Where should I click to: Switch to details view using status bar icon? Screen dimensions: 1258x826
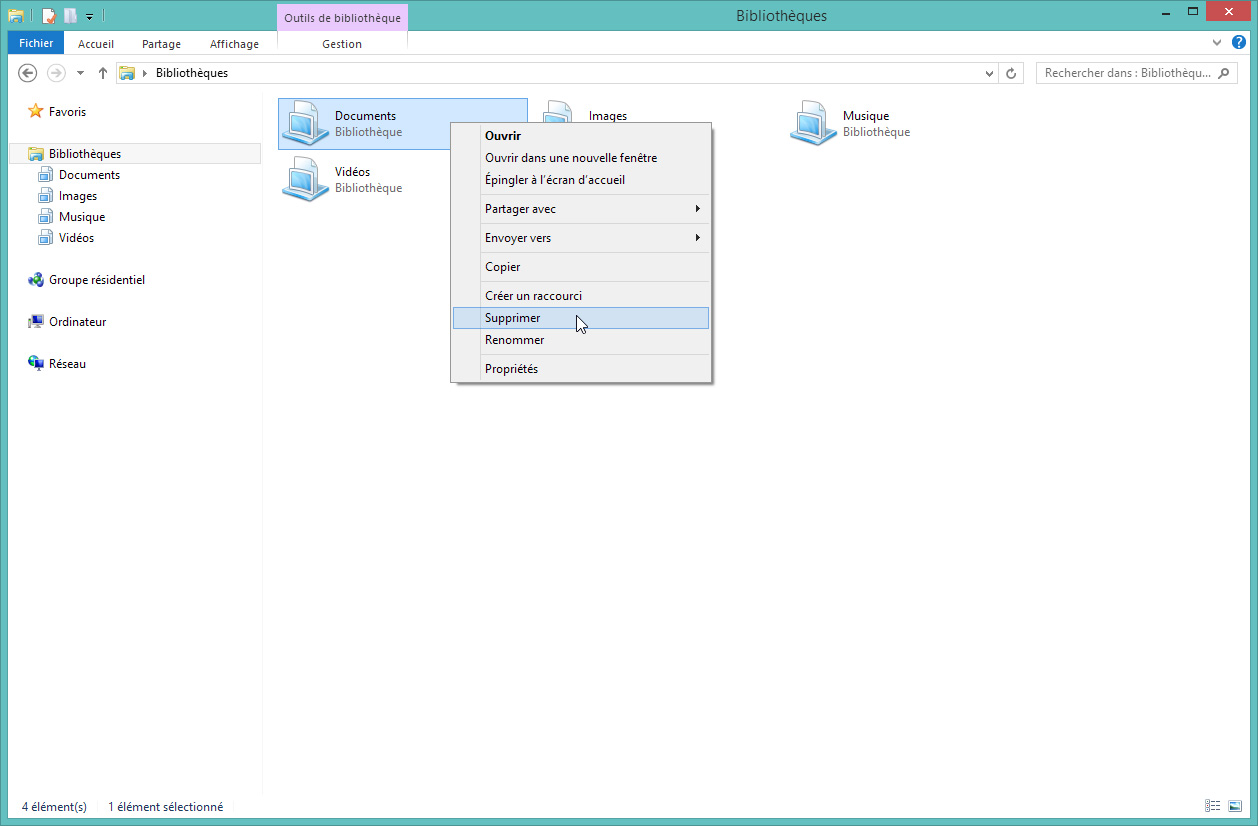coord(1213,806)
